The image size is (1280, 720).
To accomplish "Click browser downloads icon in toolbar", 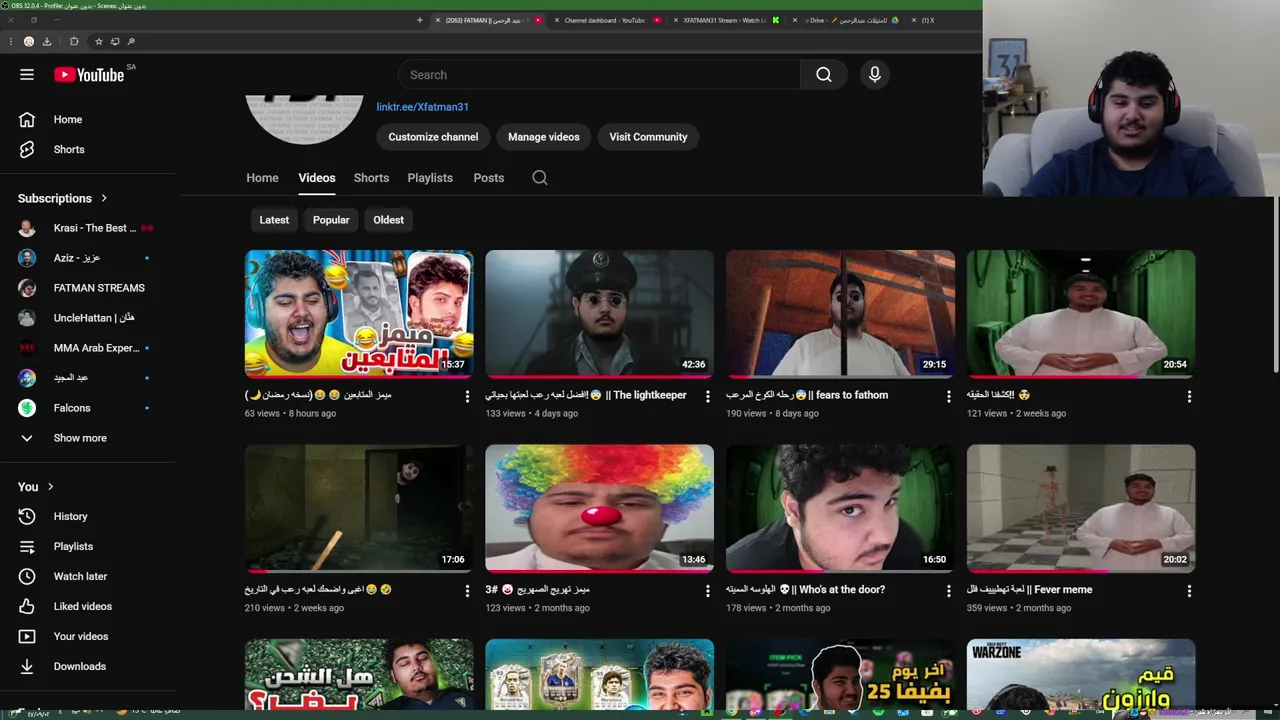I will point(47,41).
